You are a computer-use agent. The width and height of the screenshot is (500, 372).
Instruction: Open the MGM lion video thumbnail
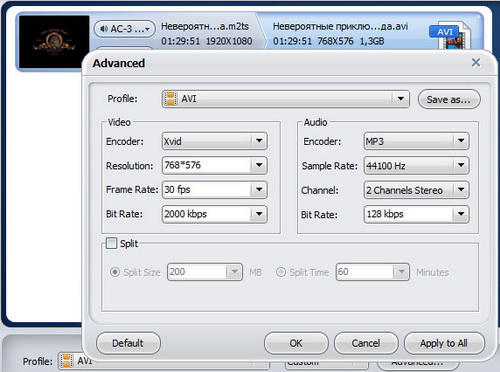pyautogui.click(x=54, y=42)
